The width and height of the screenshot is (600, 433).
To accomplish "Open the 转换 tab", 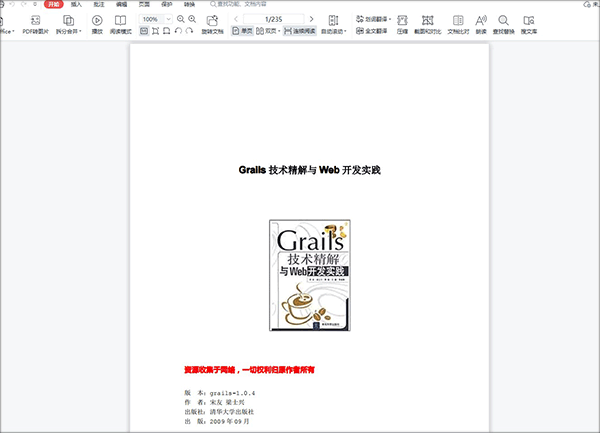I will pos(189,4).
